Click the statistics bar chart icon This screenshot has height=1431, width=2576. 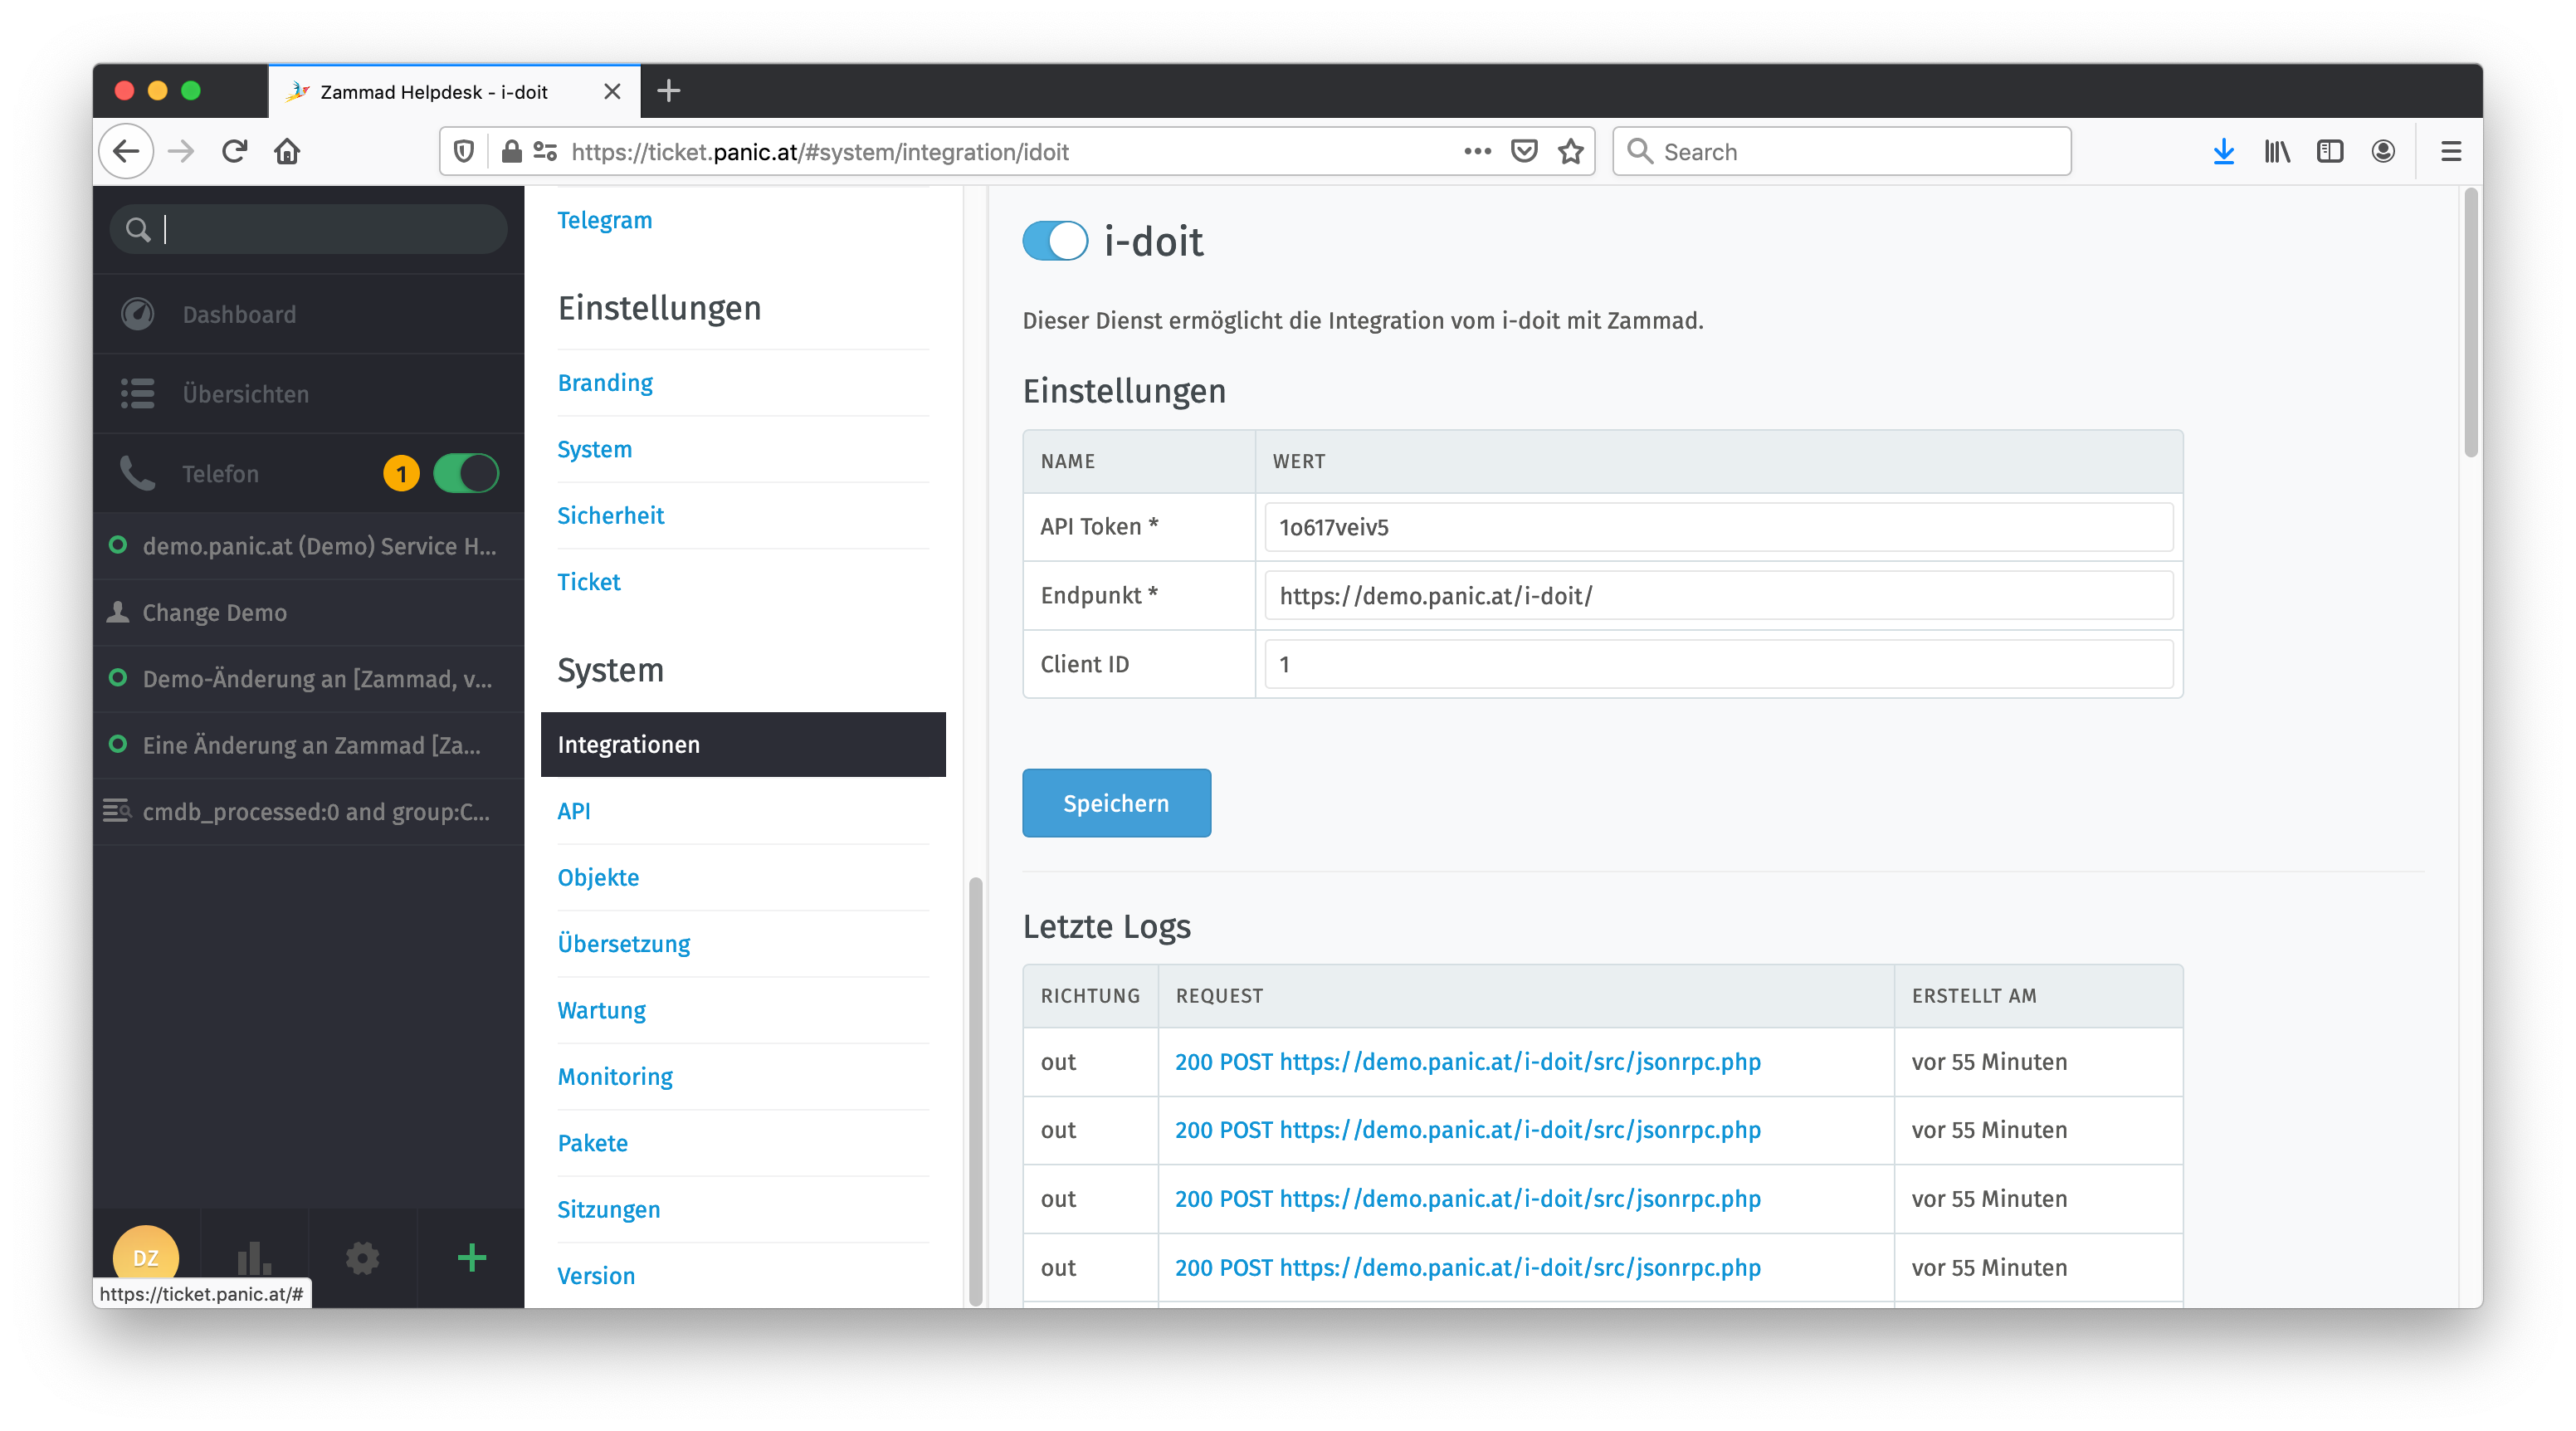coord(254,1257)
